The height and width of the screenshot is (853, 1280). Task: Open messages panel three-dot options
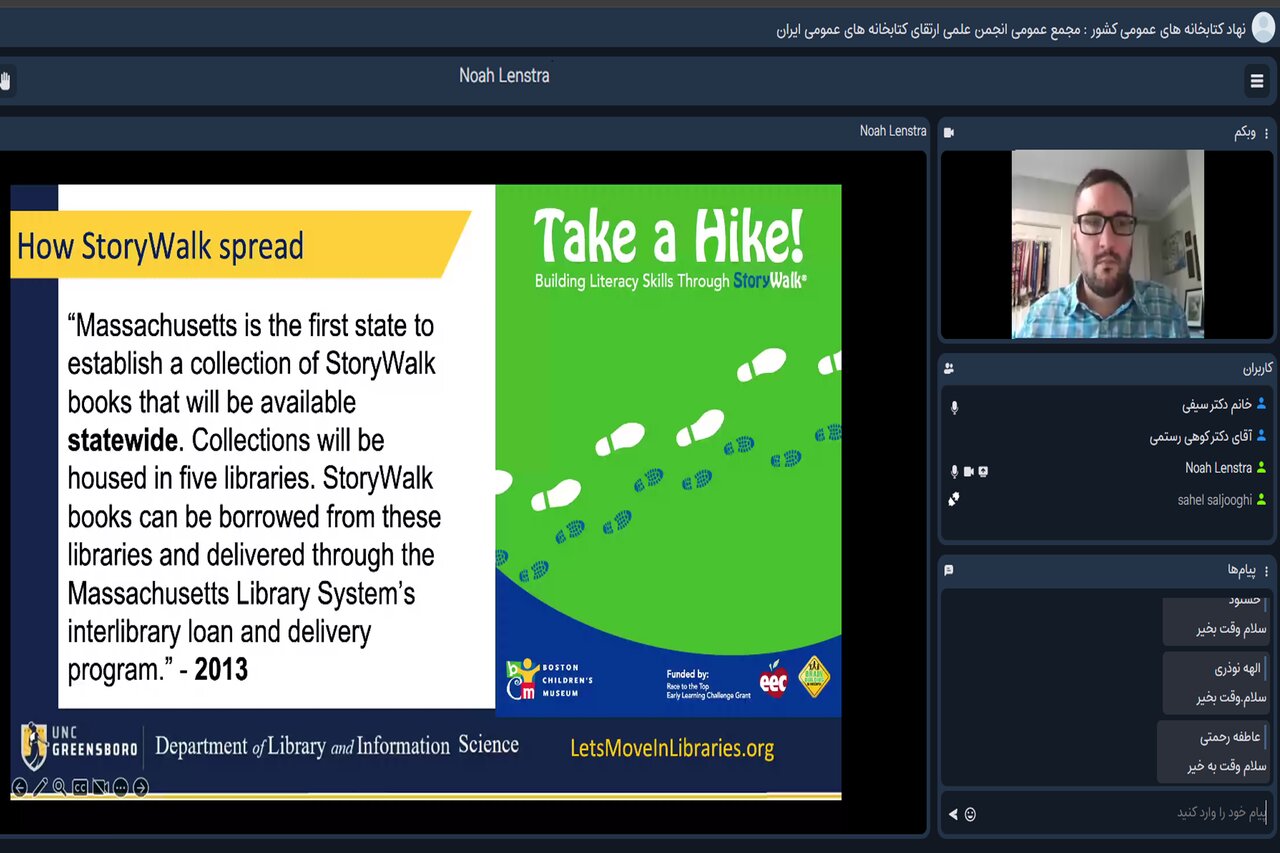(1266, 570)
